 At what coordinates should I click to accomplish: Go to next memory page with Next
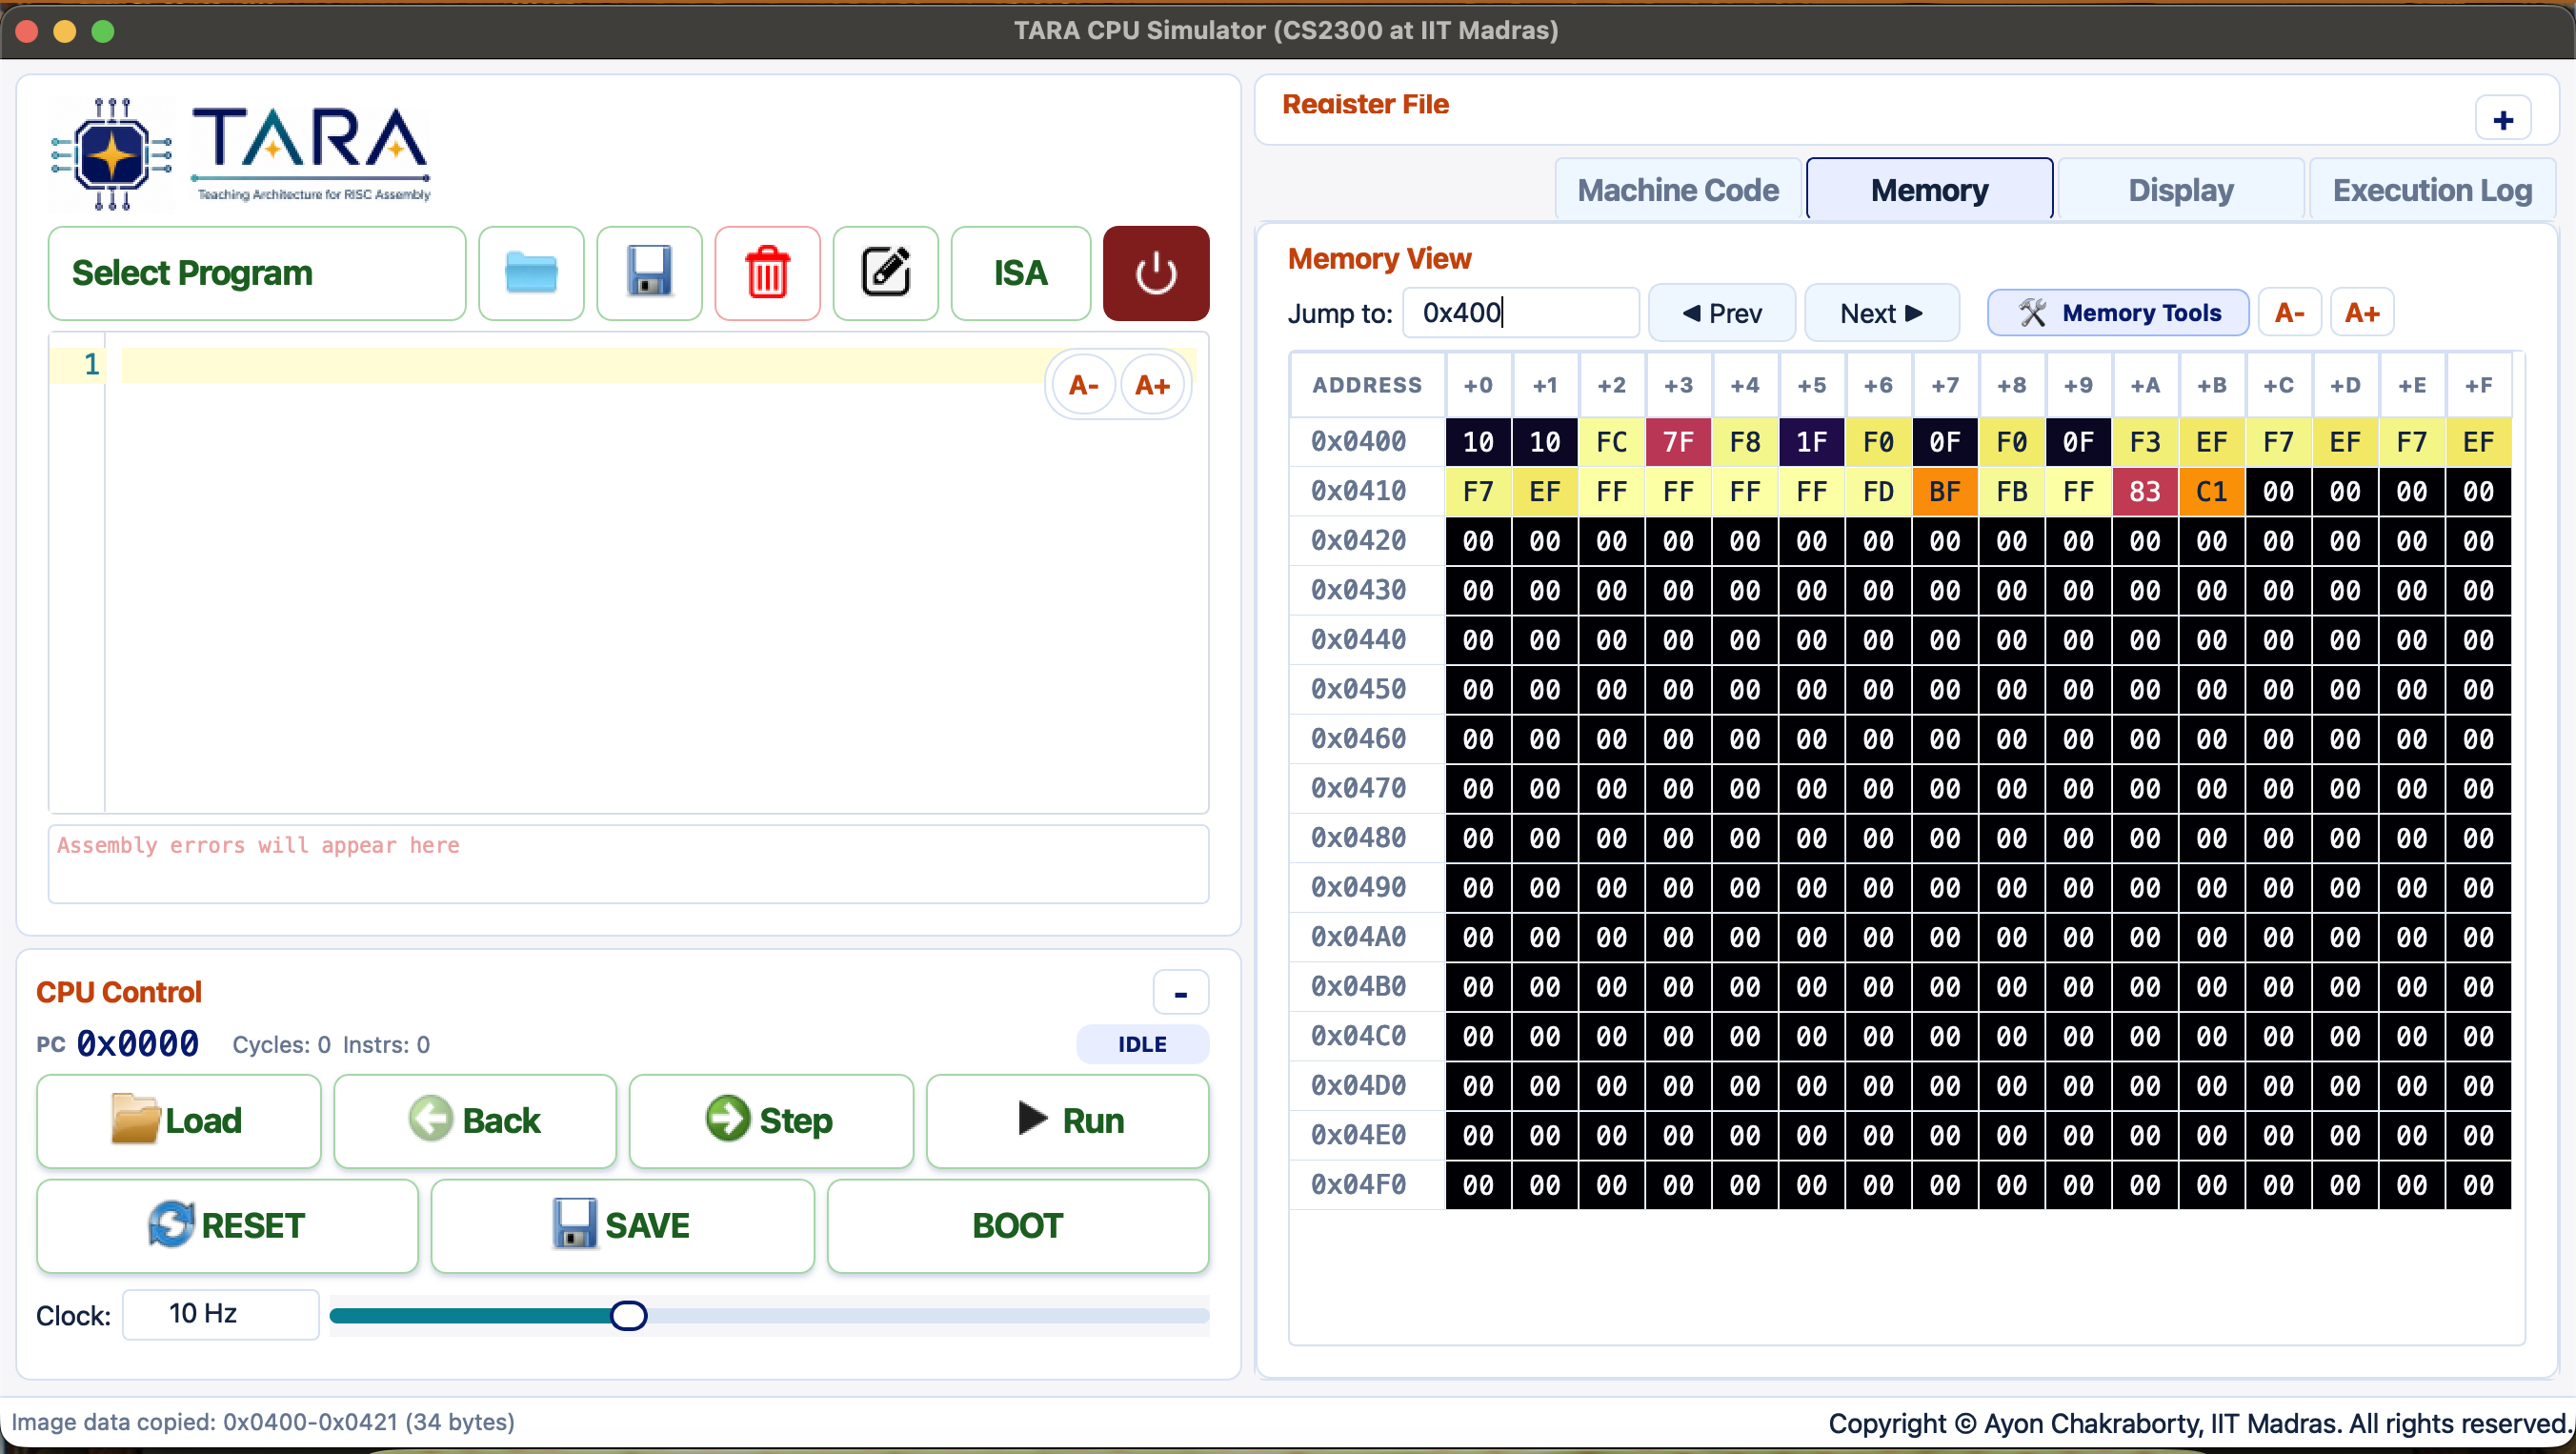[1881, 313]
